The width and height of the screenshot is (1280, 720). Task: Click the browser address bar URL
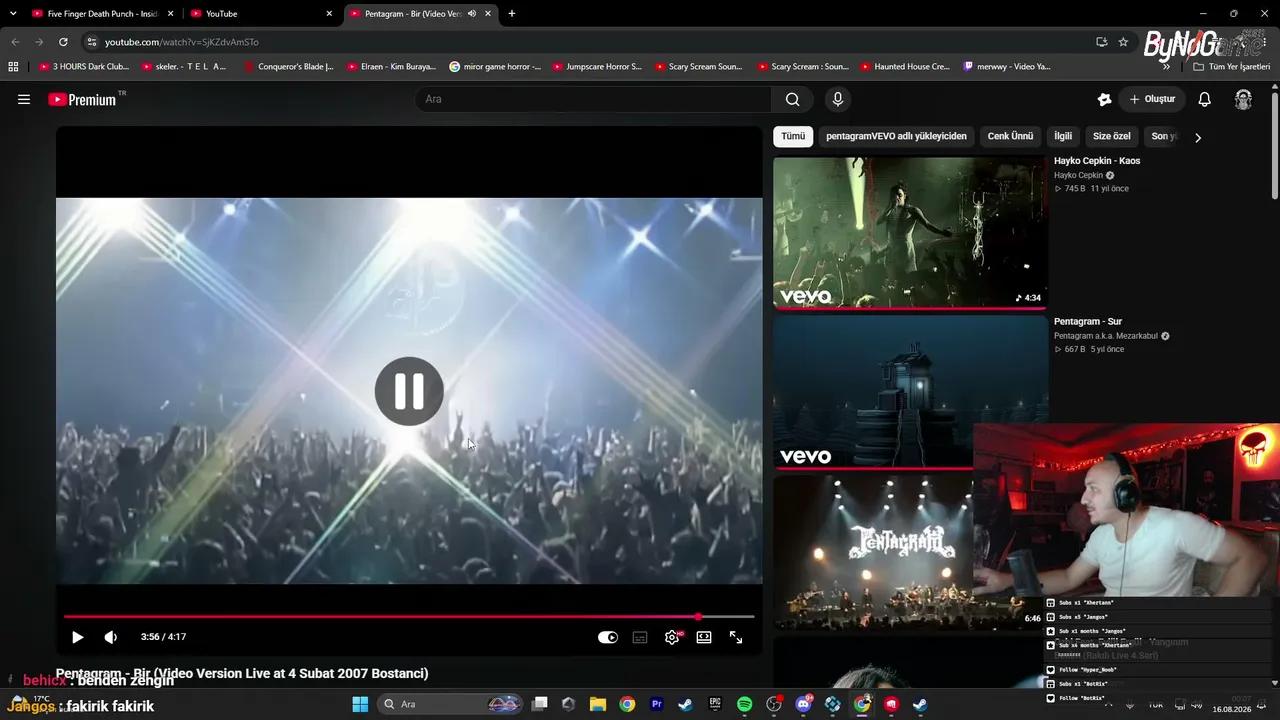(x=182, y=42)
